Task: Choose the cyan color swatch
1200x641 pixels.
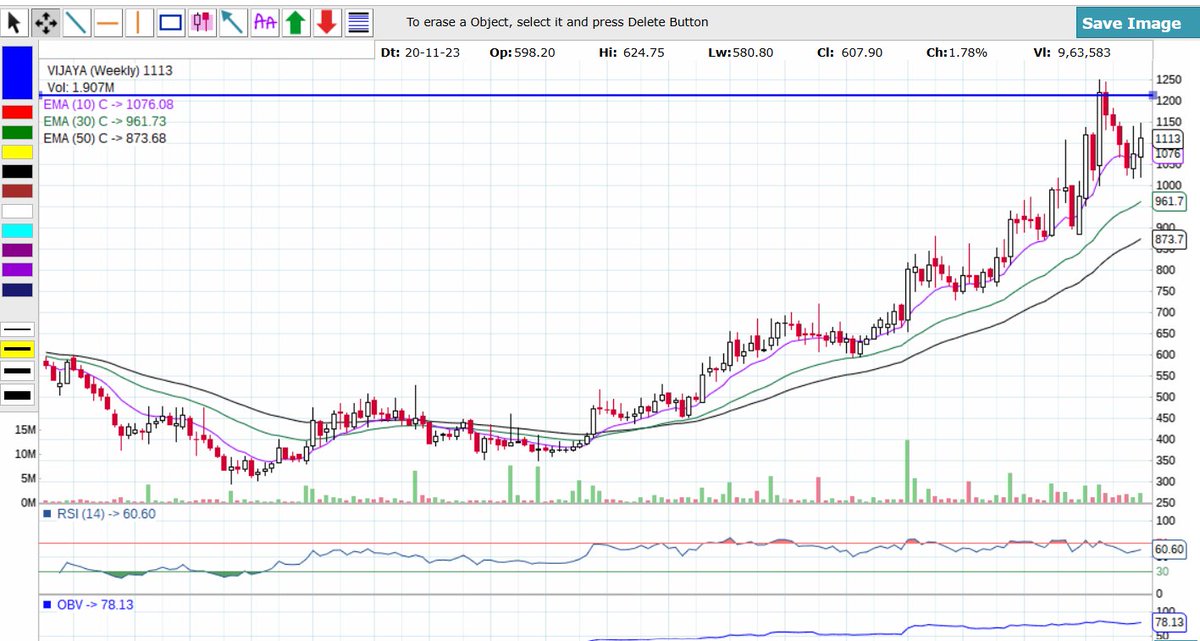Action: (x=18, y=230)
